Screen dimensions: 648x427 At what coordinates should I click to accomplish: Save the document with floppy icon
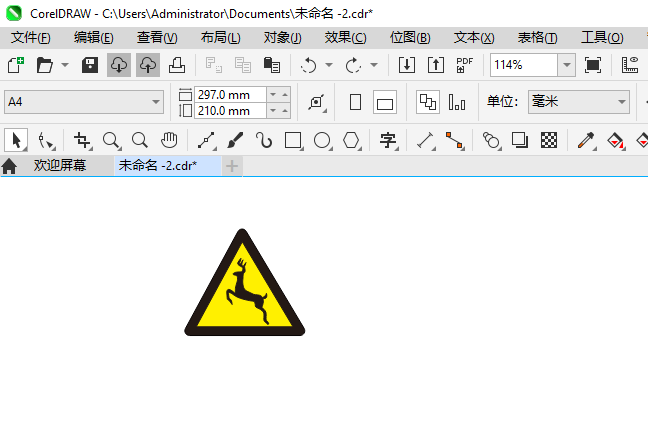point(90,65)
